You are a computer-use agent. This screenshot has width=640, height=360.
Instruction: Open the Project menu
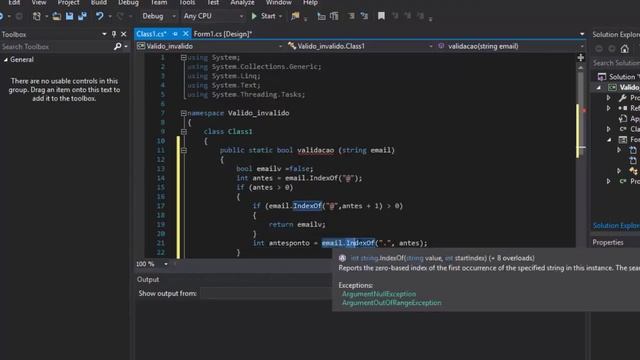pos(68,2)
